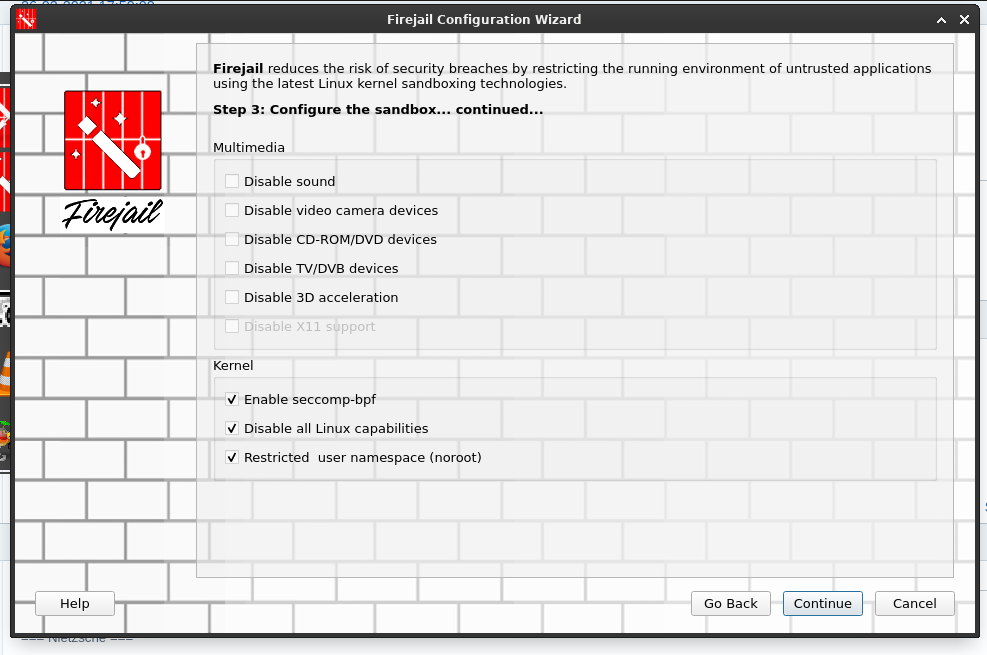Click the greyed-out Disable X11 support checkbox

click(x=232, y=327)
